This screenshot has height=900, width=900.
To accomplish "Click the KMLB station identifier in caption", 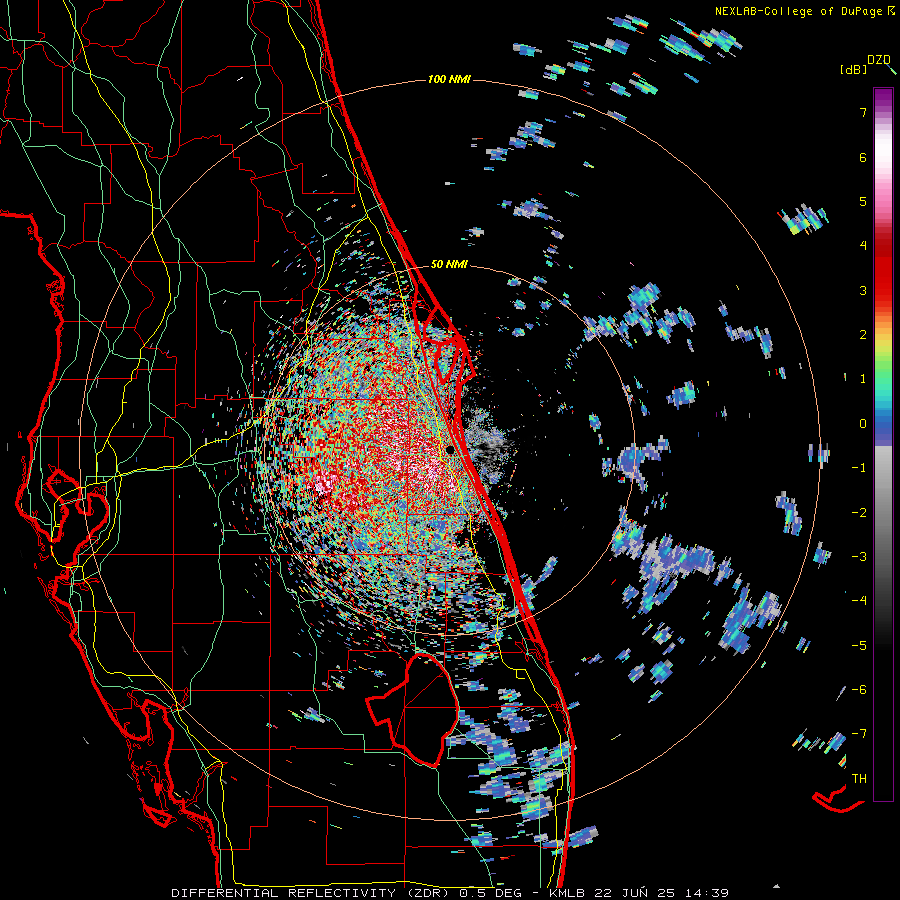I will coord(567,893).
